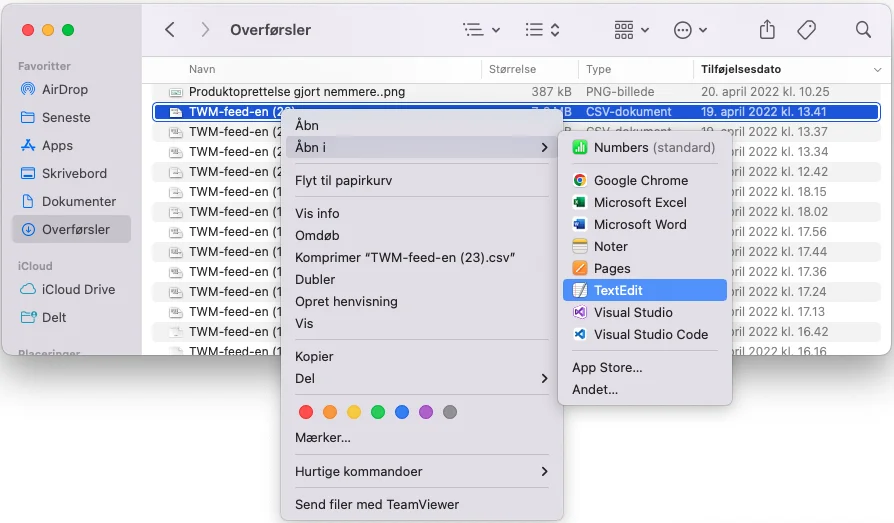Image resolution: width=894 pixels, height=523 pixels.
Task: Open file with TextEdit
Action: click(x=645, y=290)
